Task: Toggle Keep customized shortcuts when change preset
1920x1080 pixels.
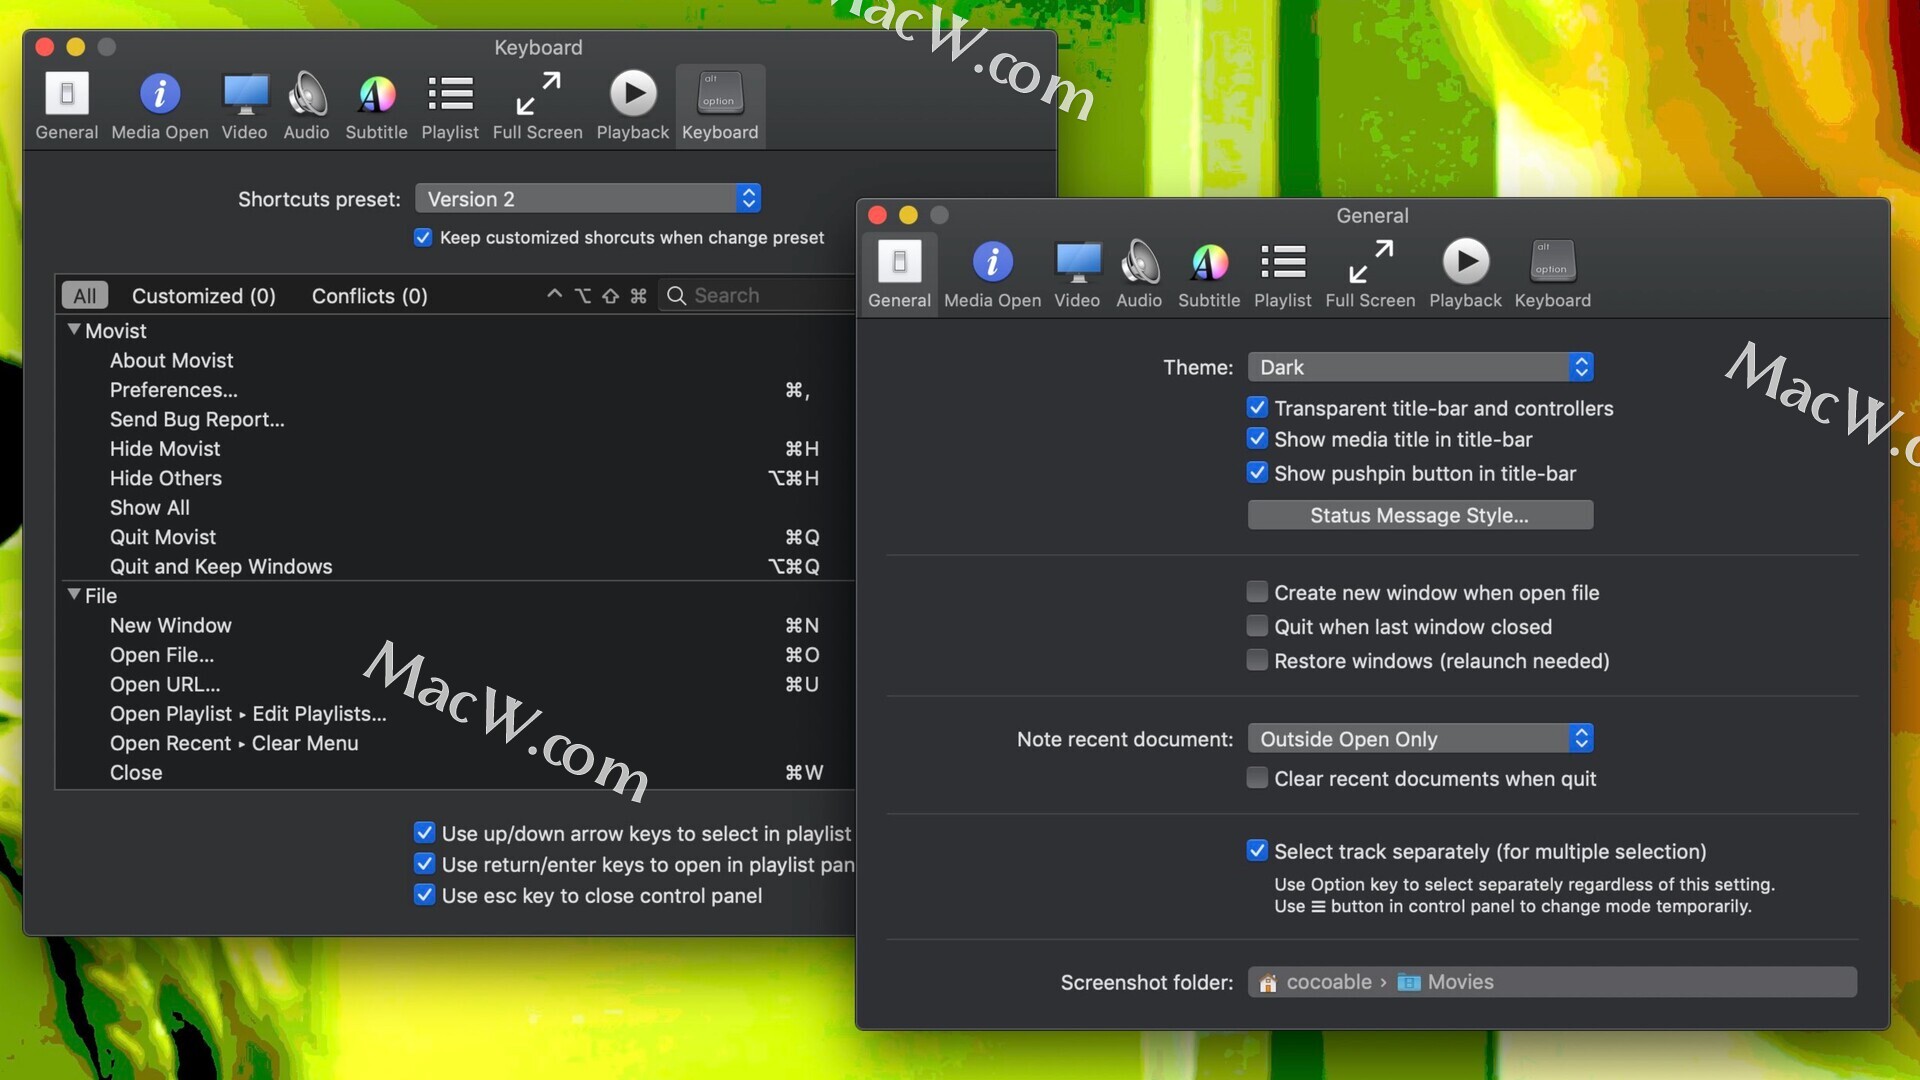Action: (423, 237)
